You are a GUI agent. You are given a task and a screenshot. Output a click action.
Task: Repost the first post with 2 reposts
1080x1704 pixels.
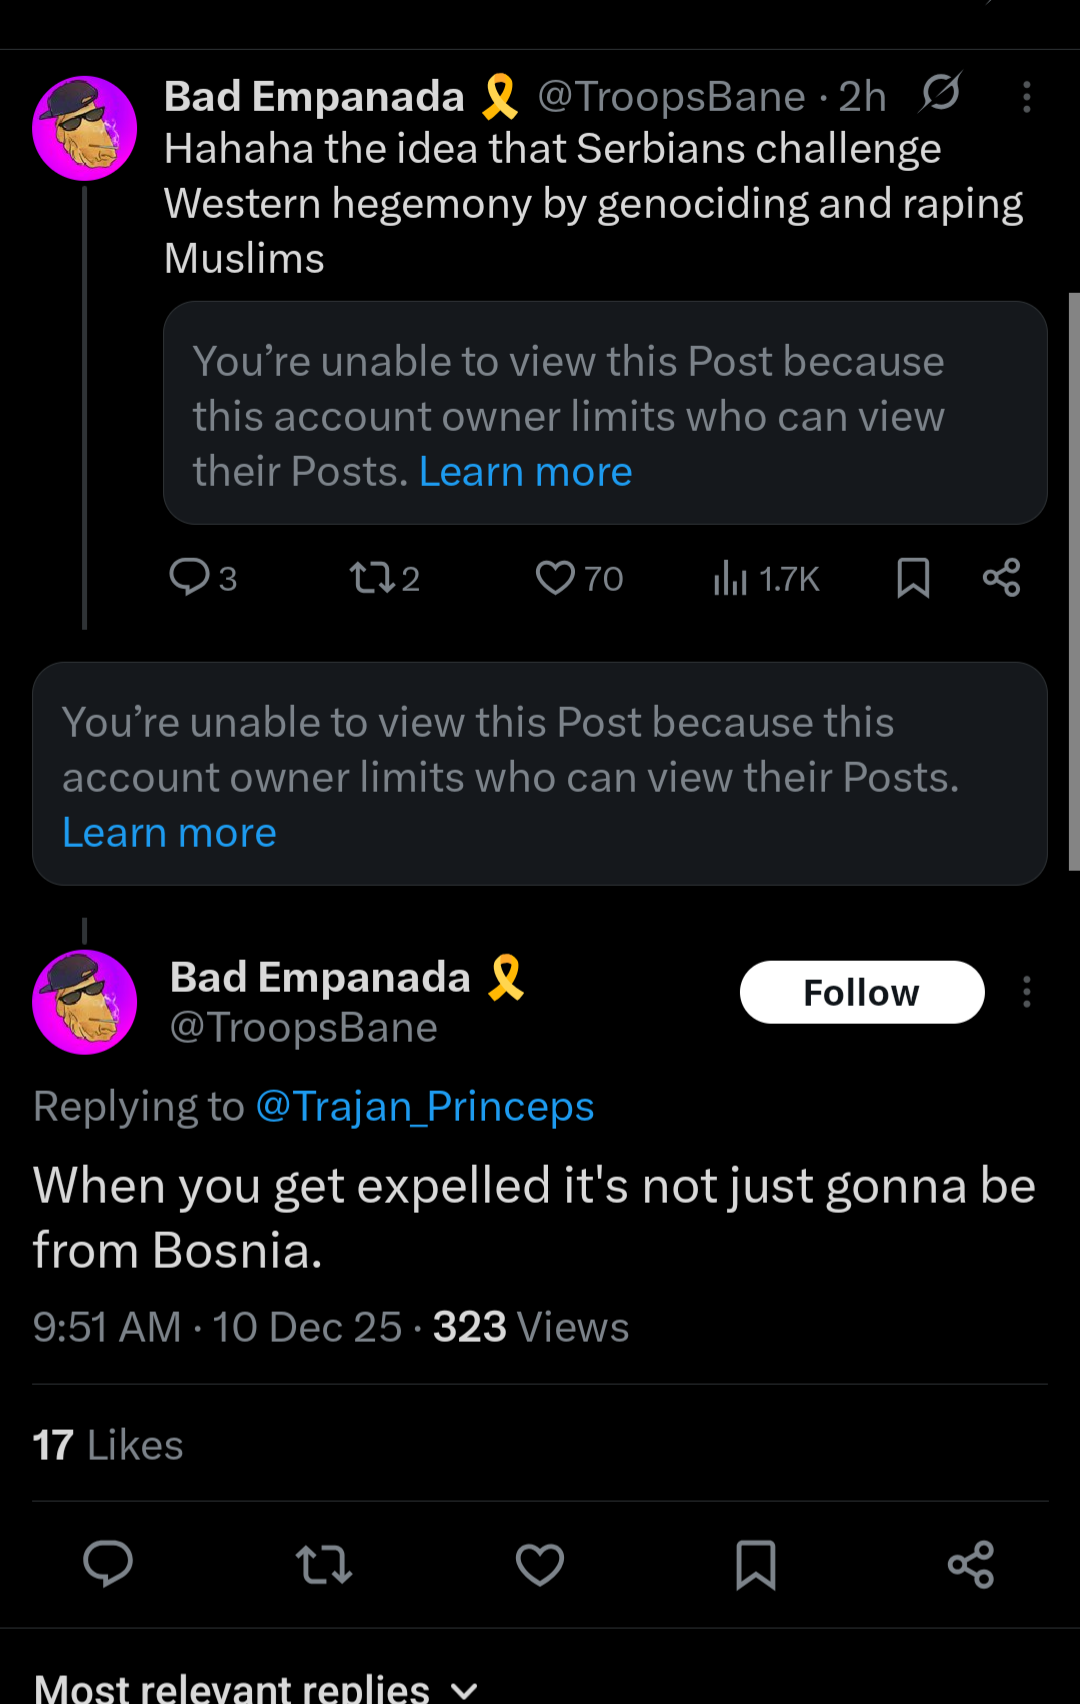(x=372, y=577)
